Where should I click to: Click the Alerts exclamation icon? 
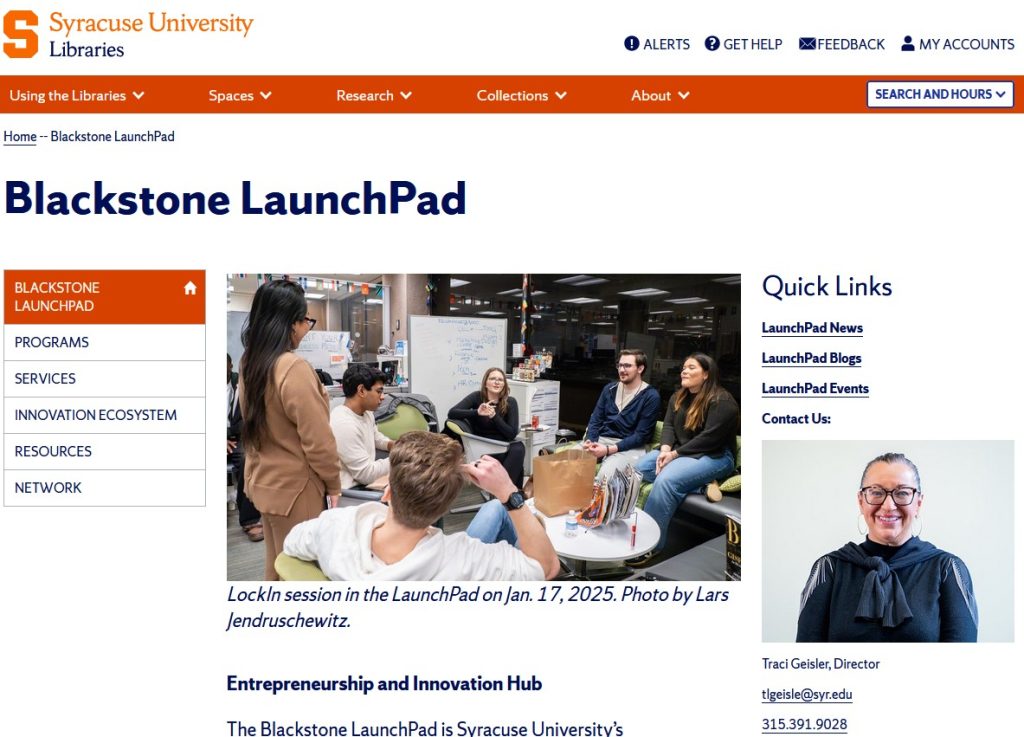632,44
